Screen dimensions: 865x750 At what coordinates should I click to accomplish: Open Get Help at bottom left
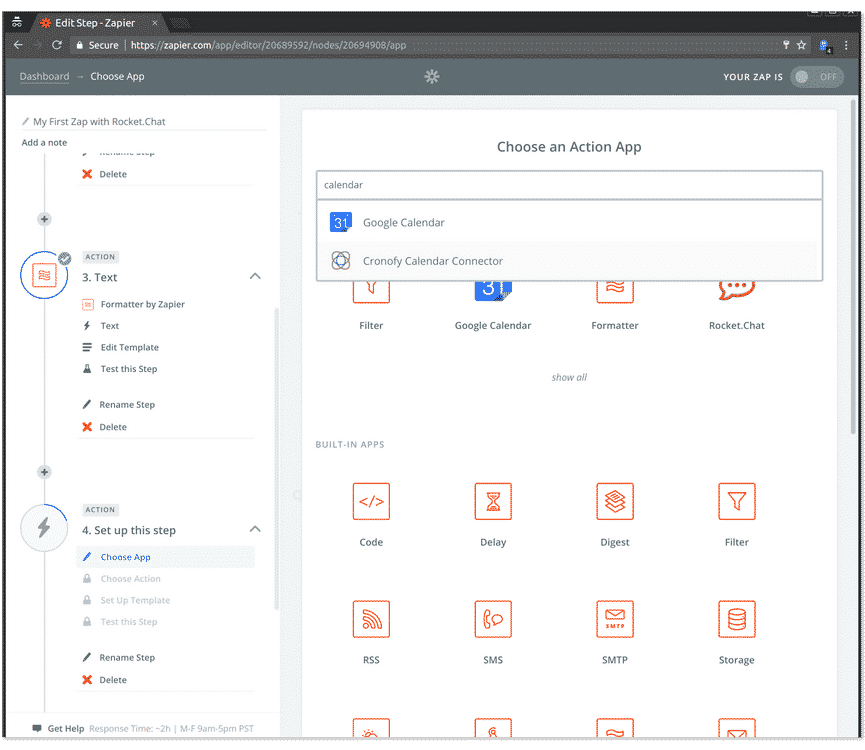66,728
